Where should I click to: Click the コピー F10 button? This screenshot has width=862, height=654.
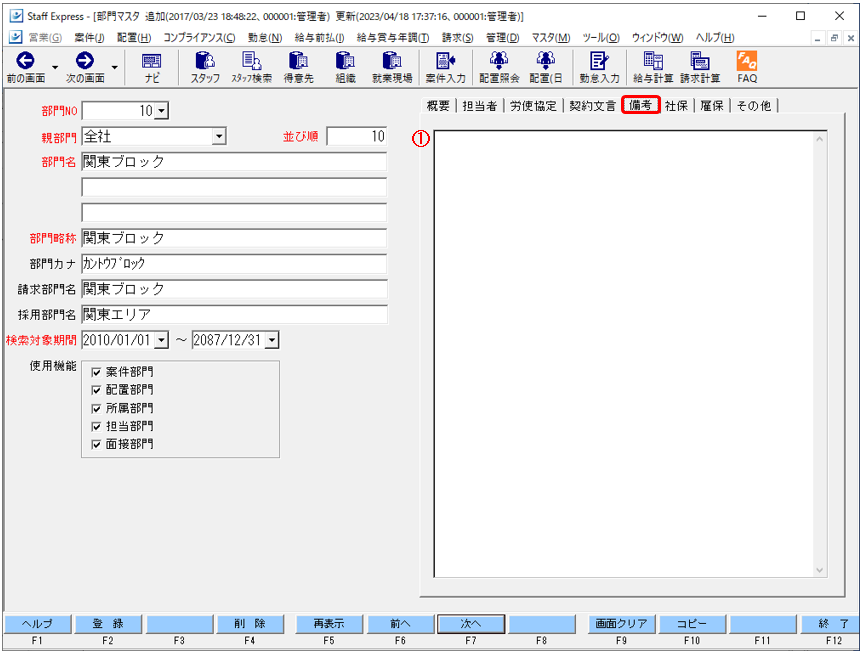692,624
